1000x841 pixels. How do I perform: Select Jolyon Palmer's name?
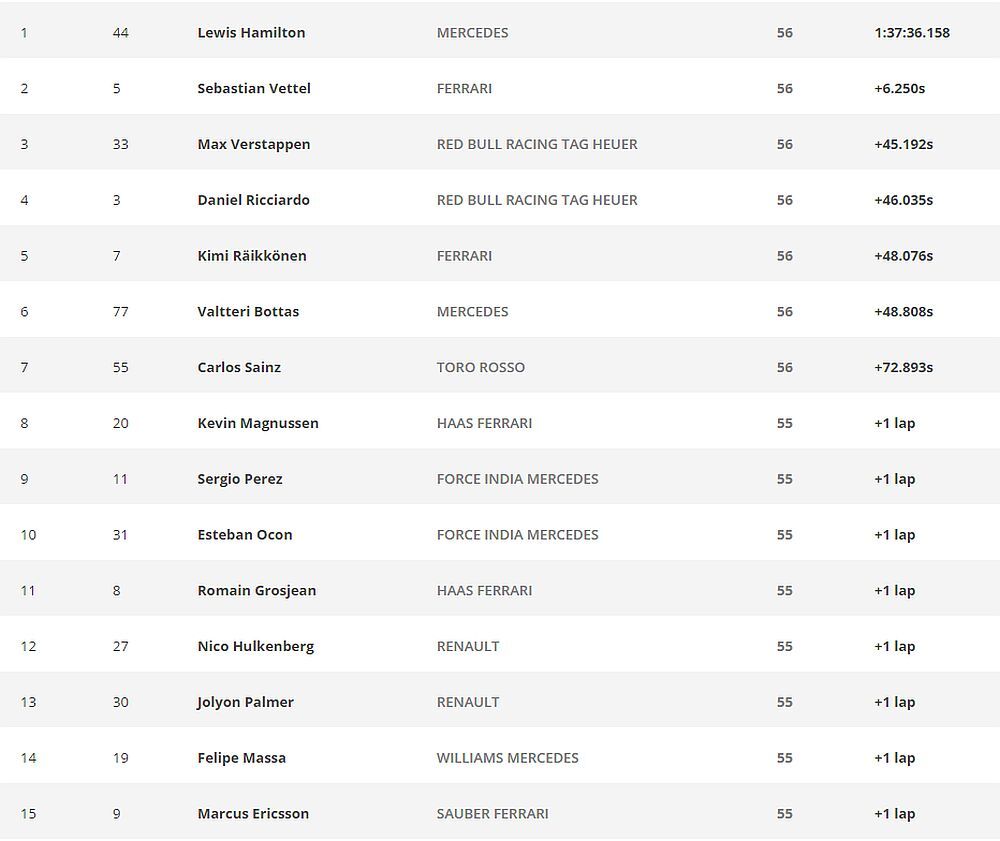(245, 702)
